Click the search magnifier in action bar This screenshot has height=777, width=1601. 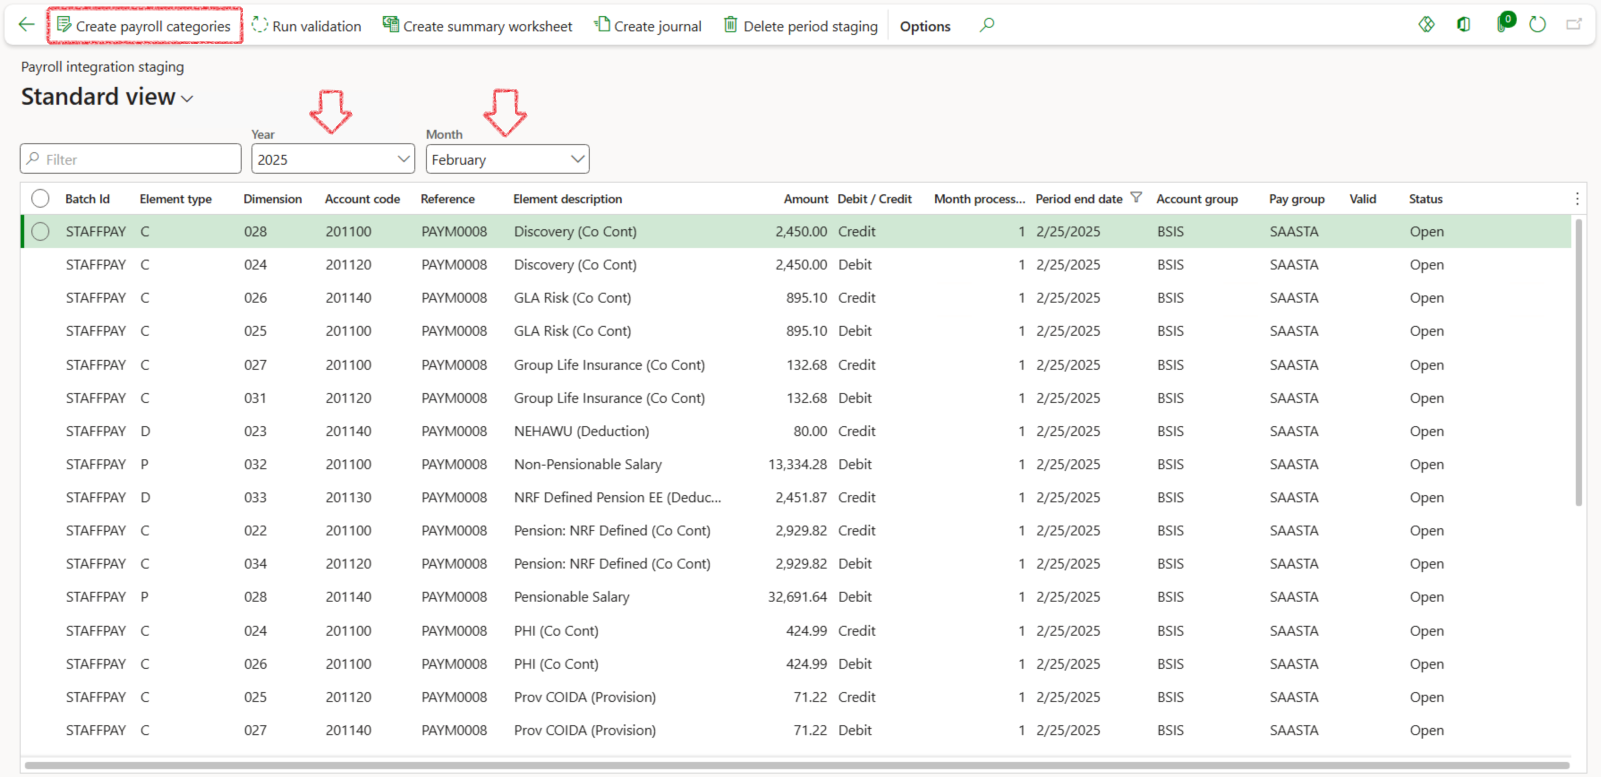pos(987,25)
